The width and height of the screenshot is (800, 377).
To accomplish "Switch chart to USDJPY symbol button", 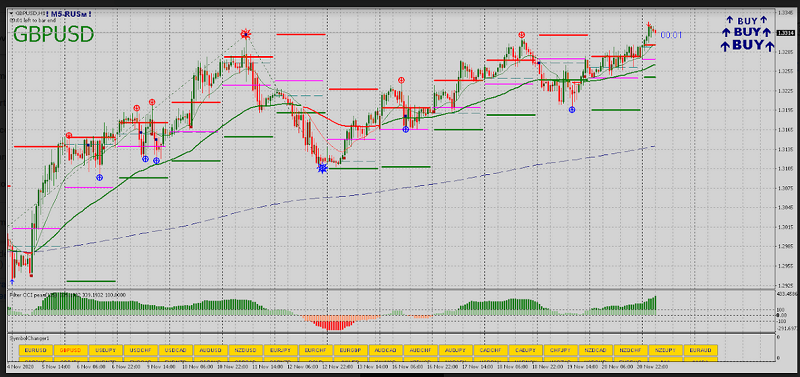I will click(x=106, y=350).
